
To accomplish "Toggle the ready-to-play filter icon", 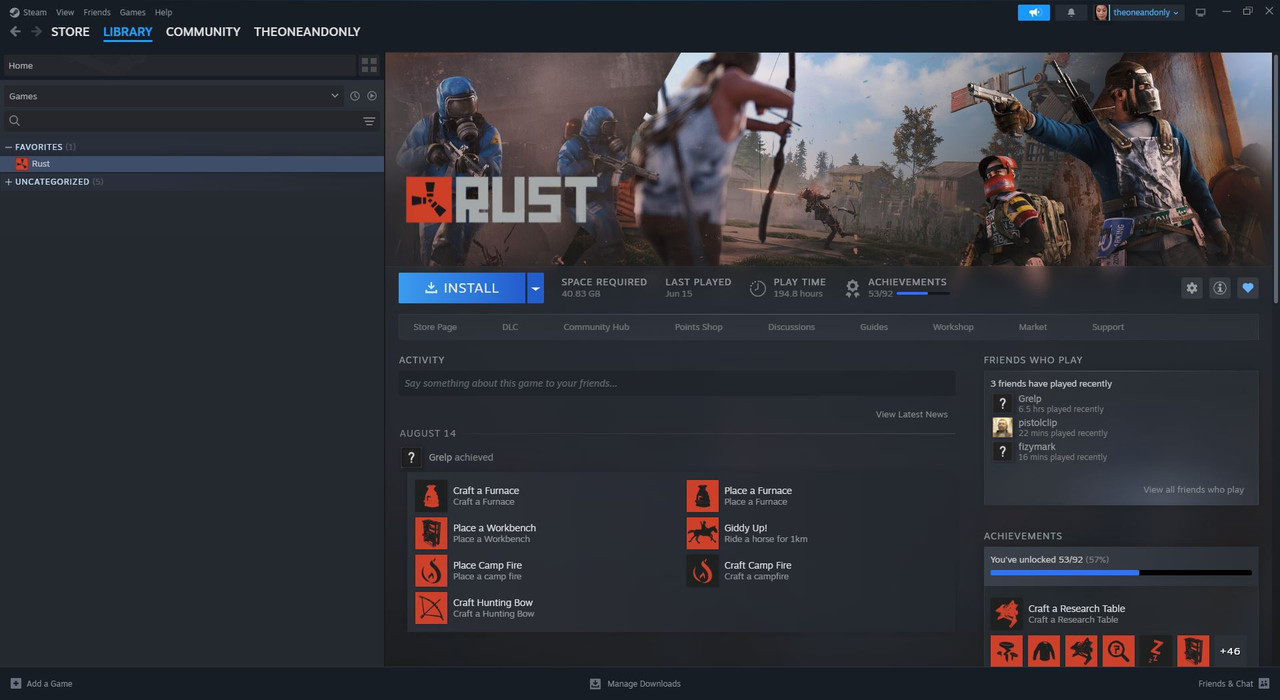I will (x=372, y=96).
